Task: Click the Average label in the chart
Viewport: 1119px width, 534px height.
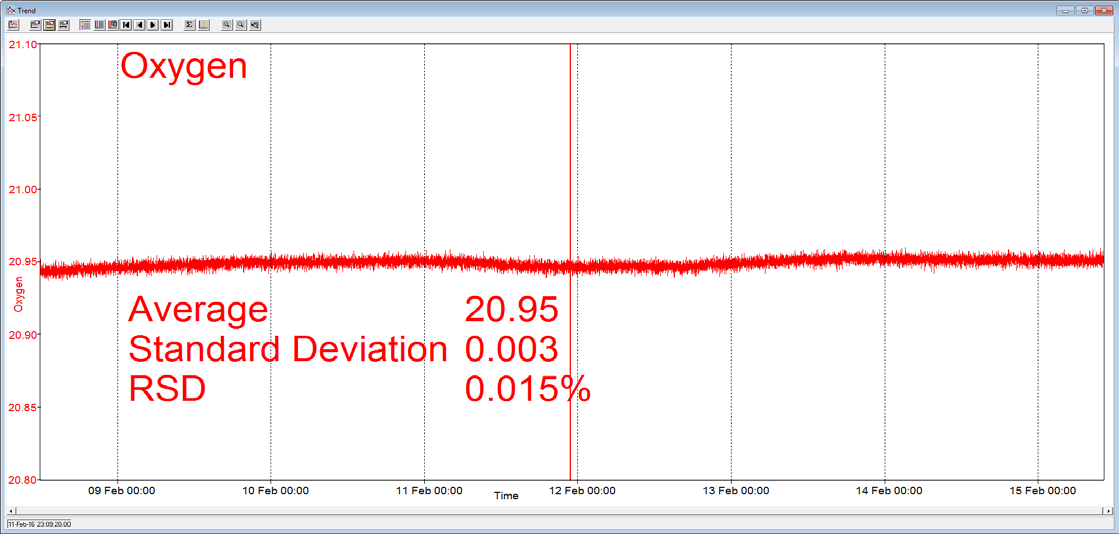Action: (x=199, y=311)
